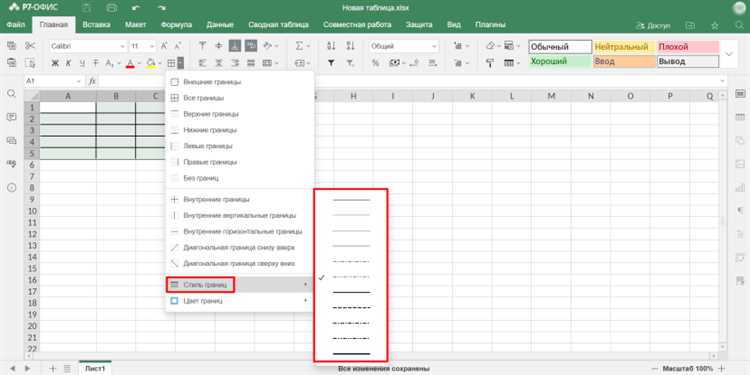Choose the last thick solid border style

tap(351, 353)
